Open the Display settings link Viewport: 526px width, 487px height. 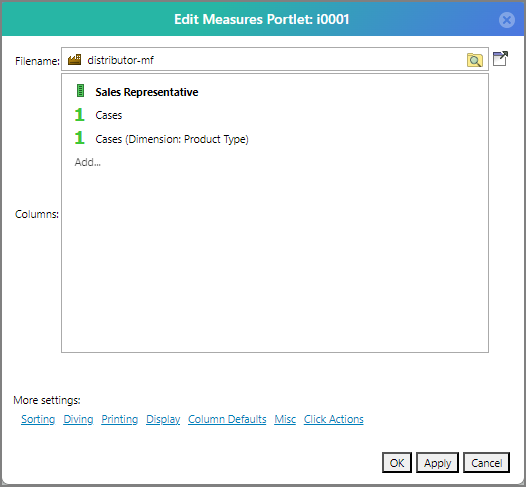click(x=163, y=419)
